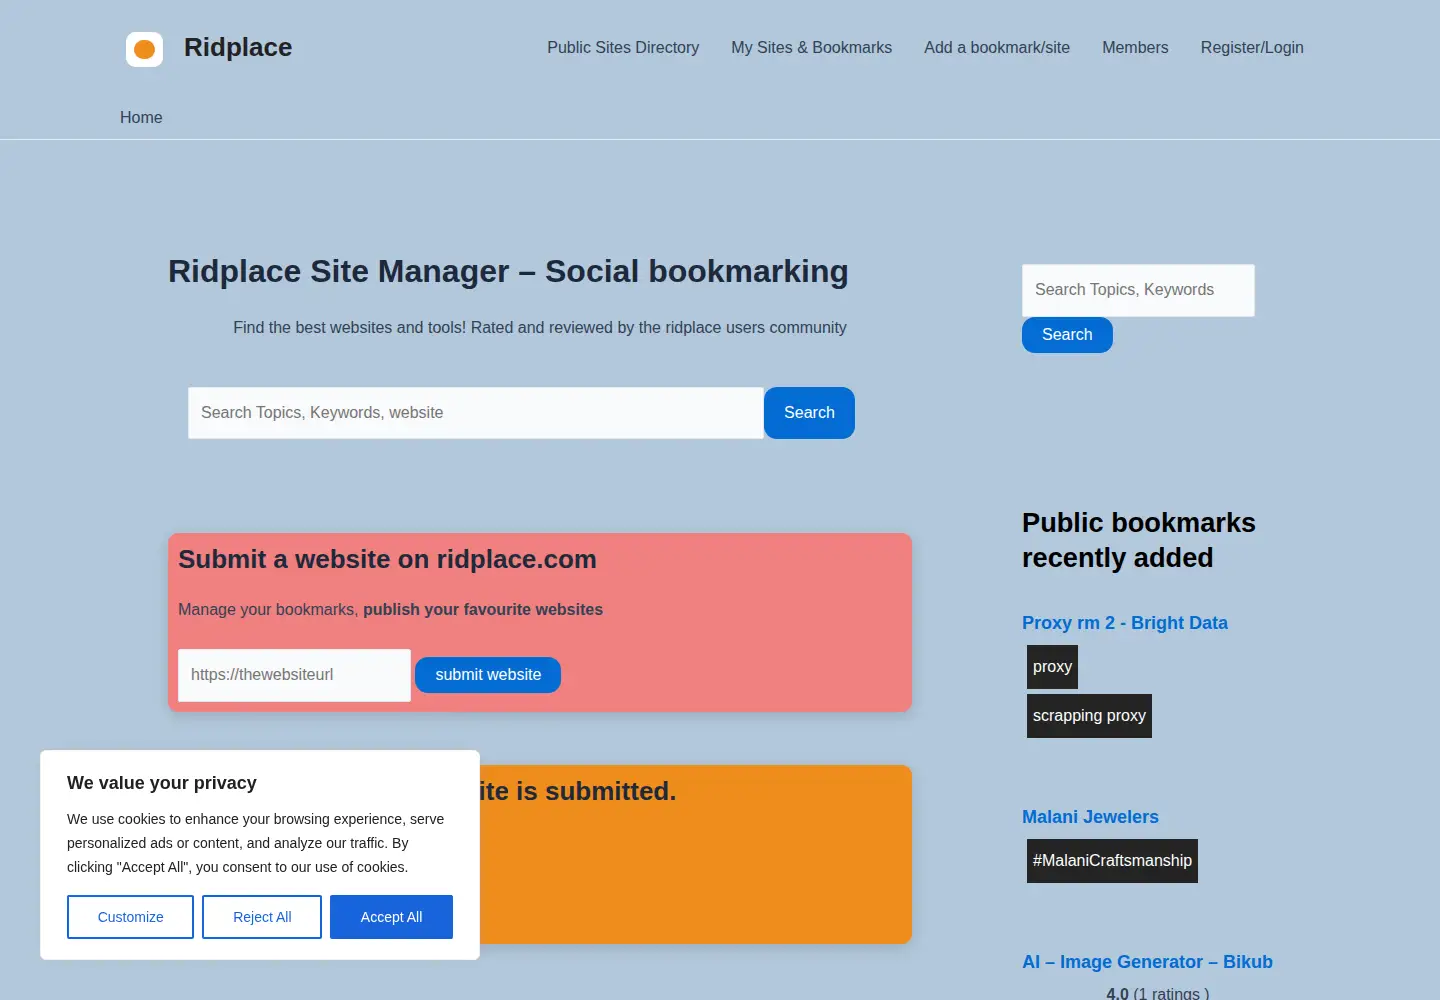Open the Malani Jewelers bookmark

[1090, 817]
